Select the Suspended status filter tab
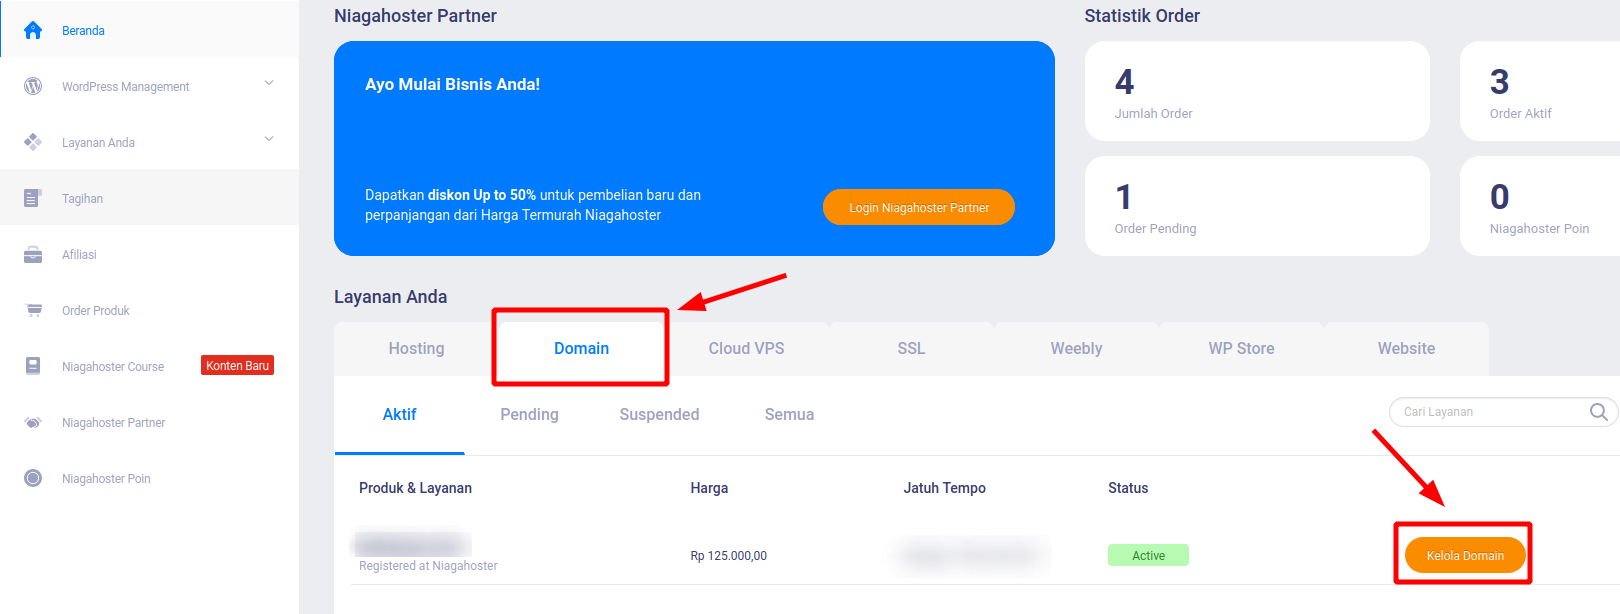Viewport: 1620px width, 614px height. pyautogui.click(x=659, y=414)
